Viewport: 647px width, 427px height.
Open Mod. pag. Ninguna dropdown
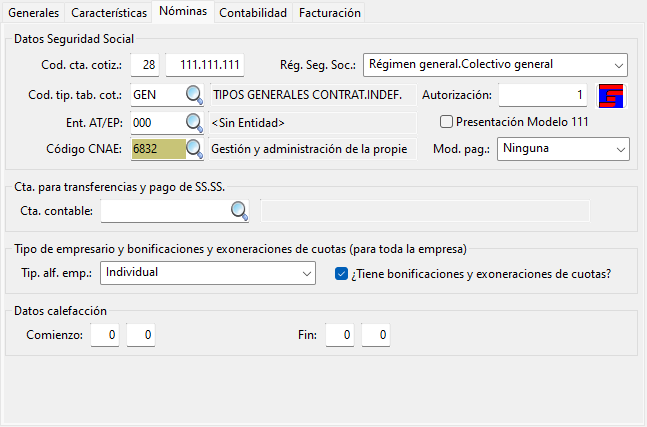pos(563,149)
